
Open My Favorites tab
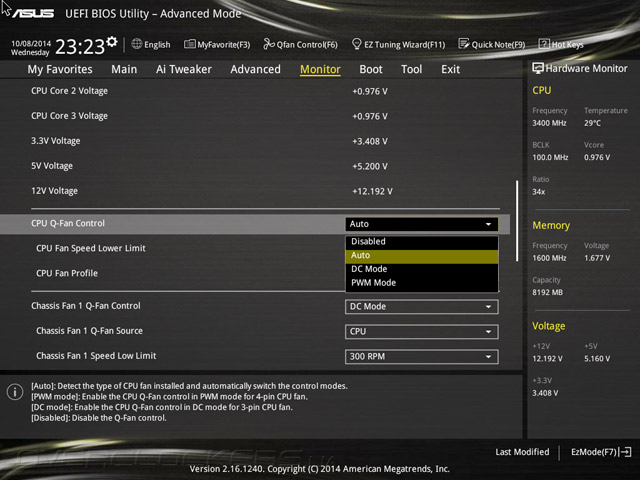[x=60, y=69]
